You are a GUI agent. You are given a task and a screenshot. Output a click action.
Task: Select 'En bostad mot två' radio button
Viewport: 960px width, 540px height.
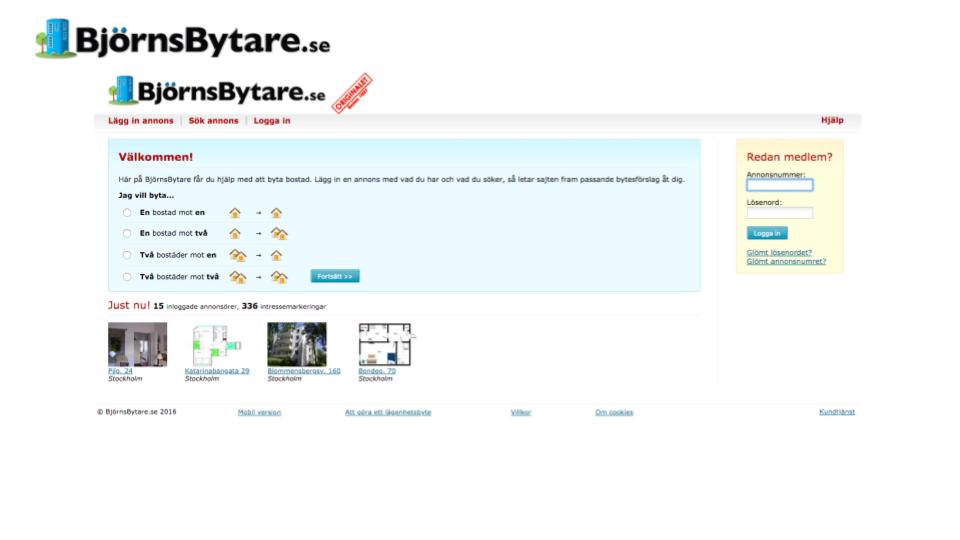click(127, 233)
